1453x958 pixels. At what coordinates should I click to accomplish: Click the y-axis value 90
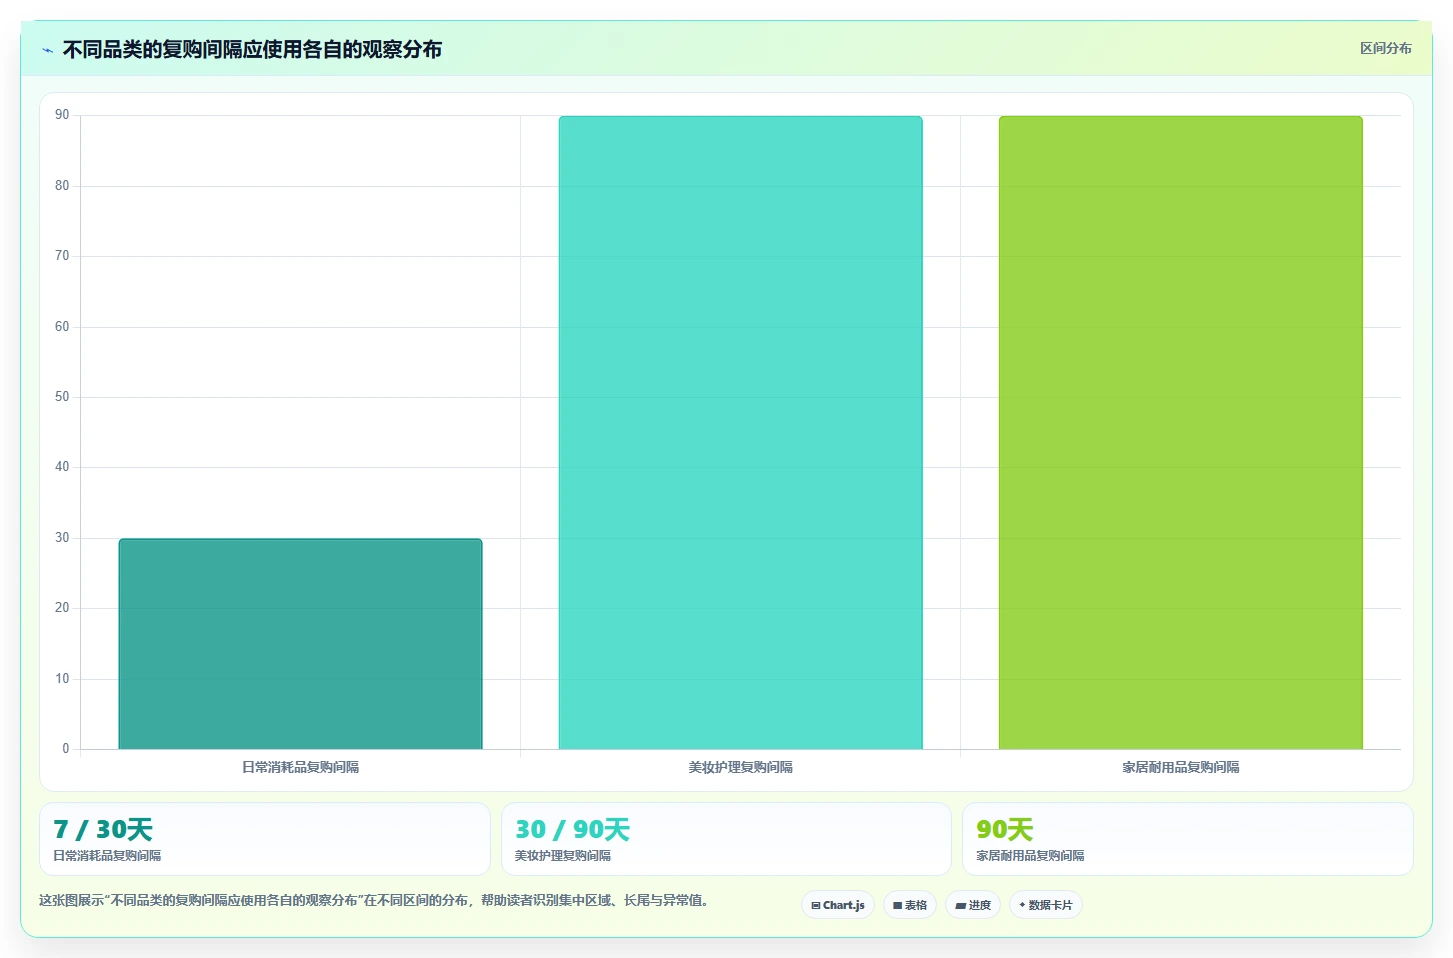[x=62, y=115]
